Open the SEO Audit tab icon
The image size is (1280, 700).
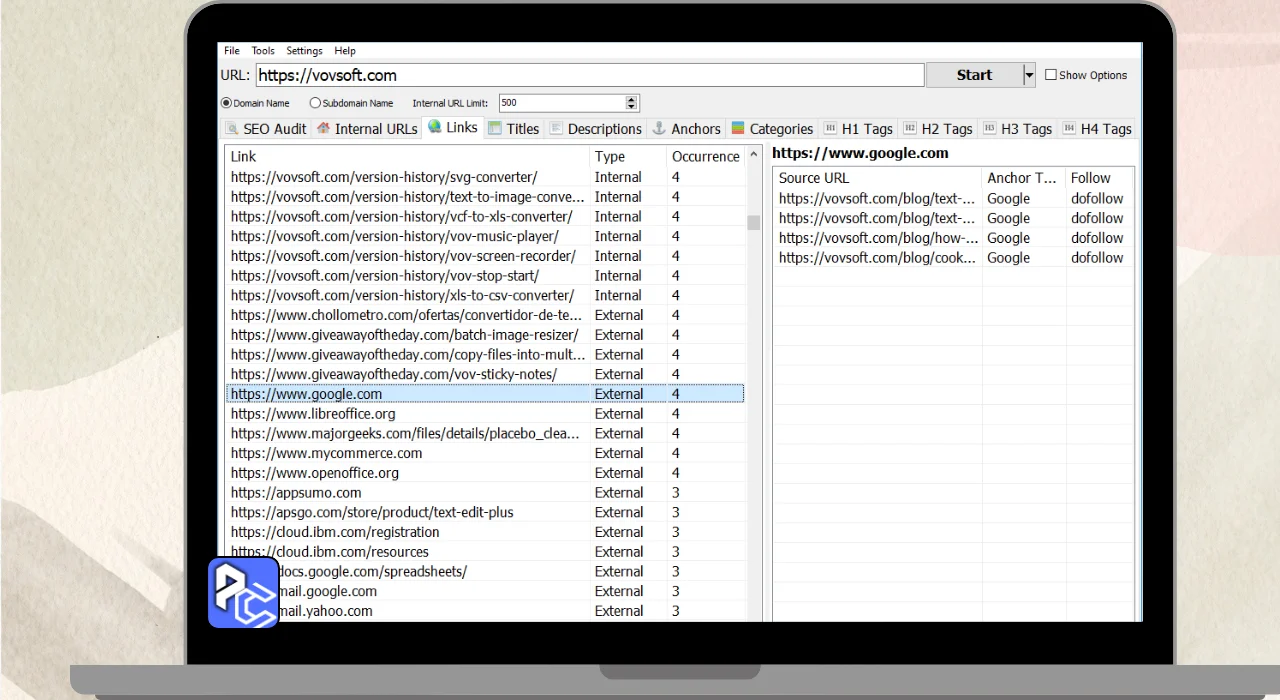pos(232,129)
